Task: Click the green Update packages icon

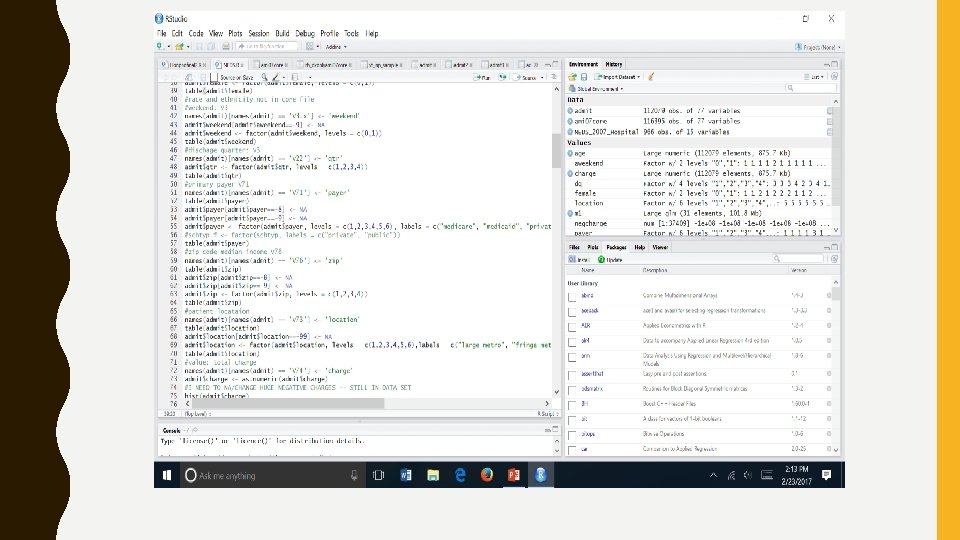Action: [601, 260]
